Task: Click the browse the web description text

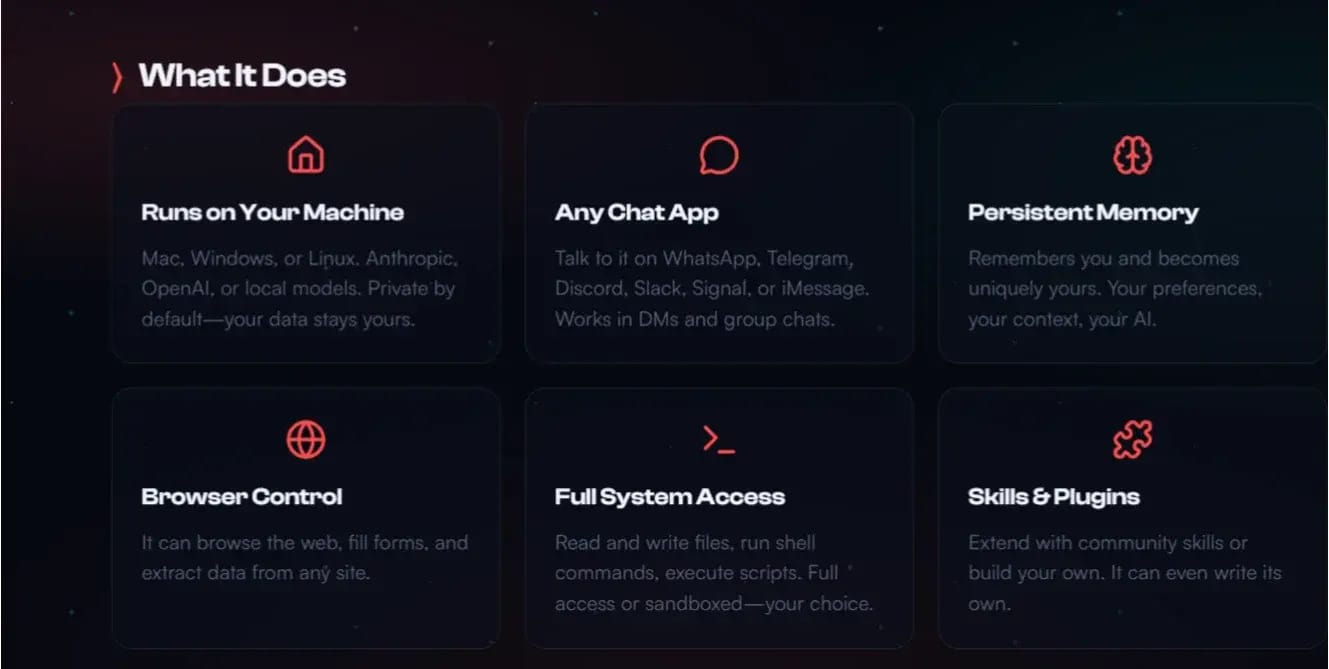Action: point(305,558)
